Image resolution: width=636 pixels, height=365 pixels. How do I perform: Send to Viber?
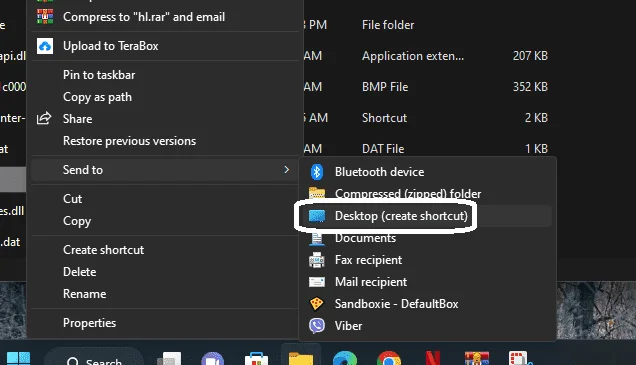(428, 326)
